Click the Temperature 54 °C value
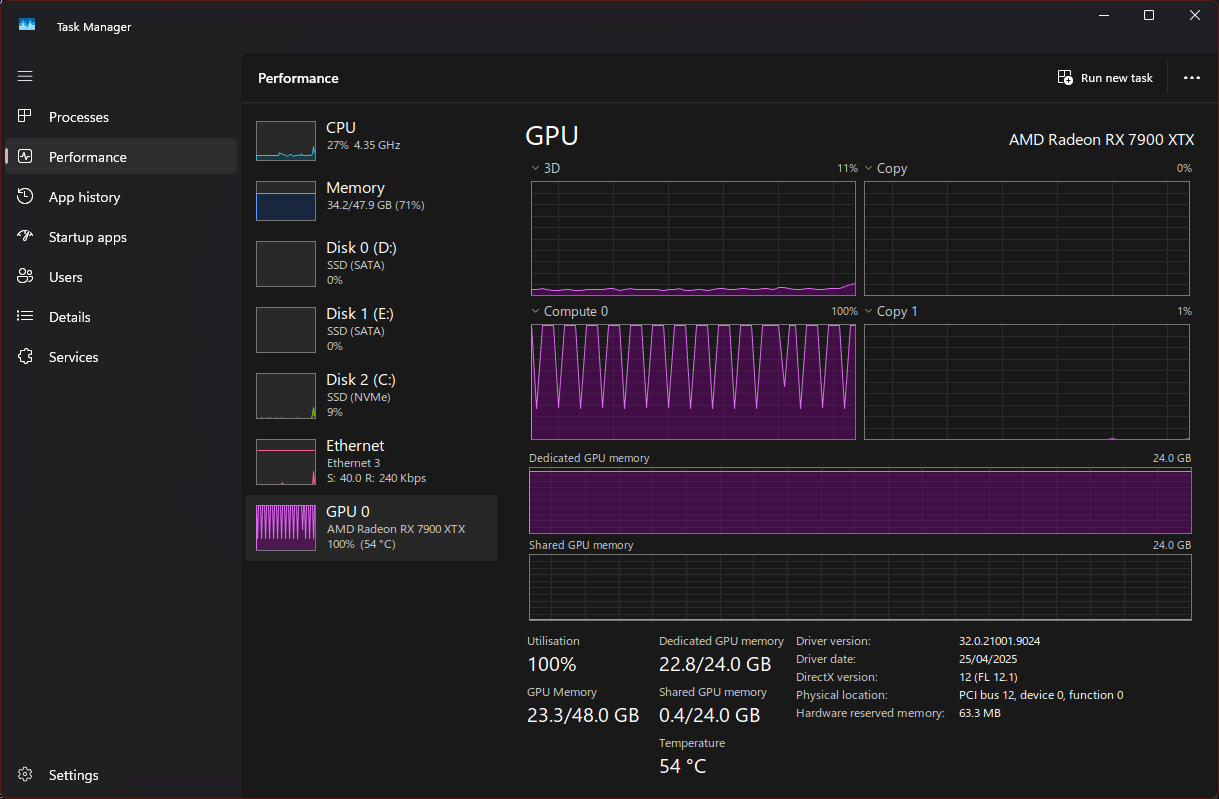The width and height of the screenshot is (1219, 799). click(683, 766)
